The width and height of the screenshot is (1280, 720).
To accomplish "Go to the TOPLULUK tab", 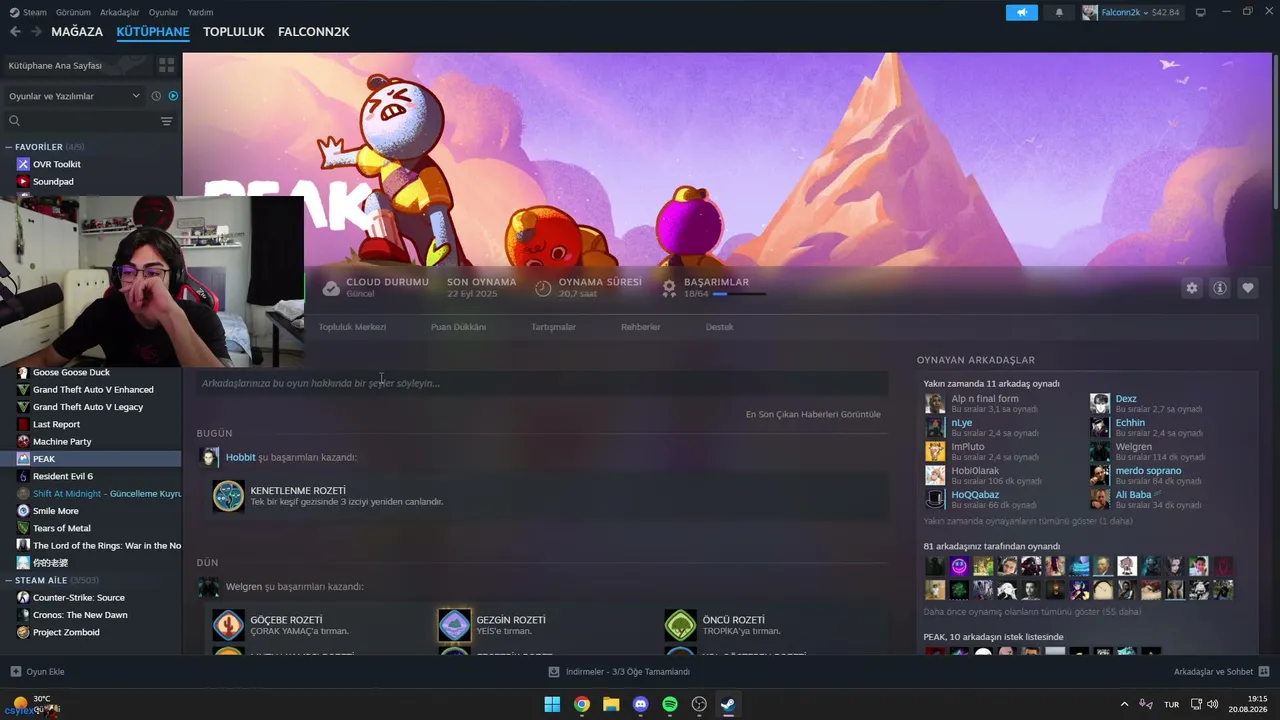I will click(x=233, y=32).
